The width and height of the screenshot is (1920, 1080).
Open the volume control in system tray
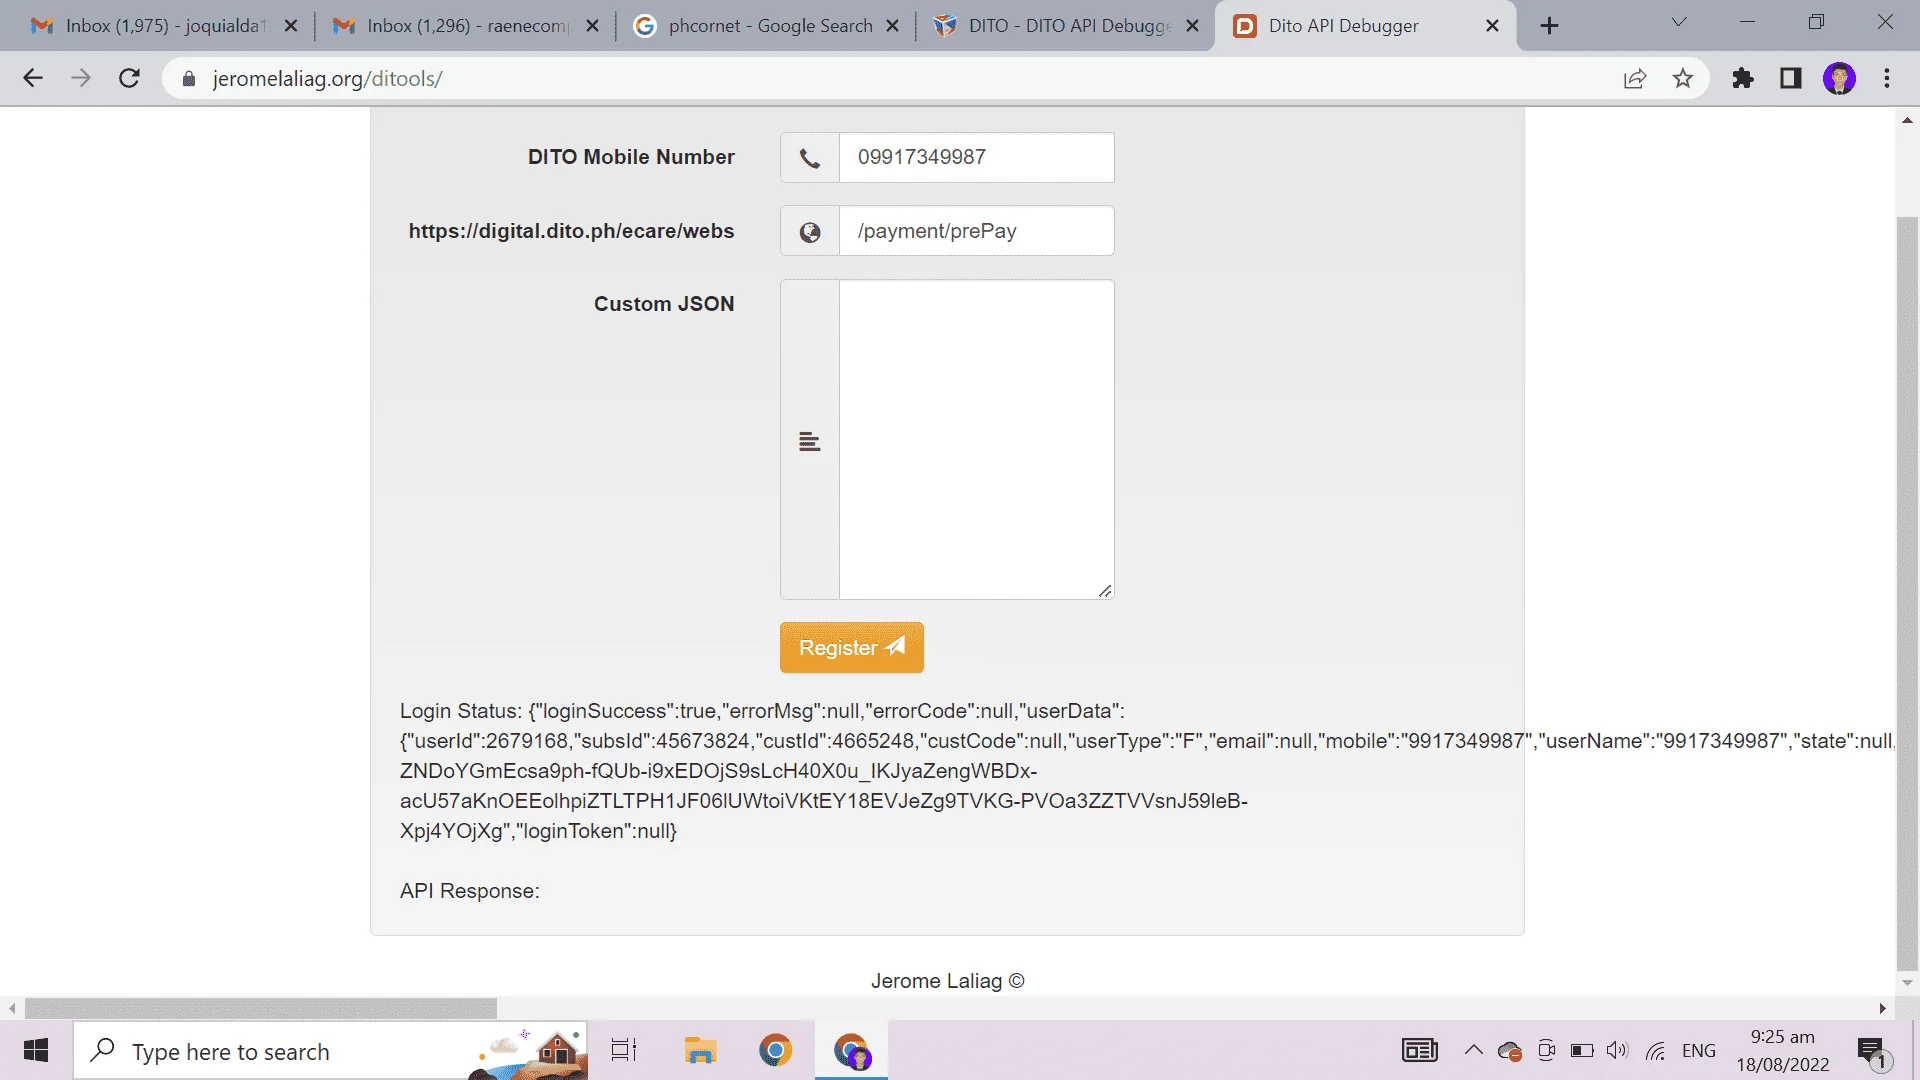[1617, 1051]
